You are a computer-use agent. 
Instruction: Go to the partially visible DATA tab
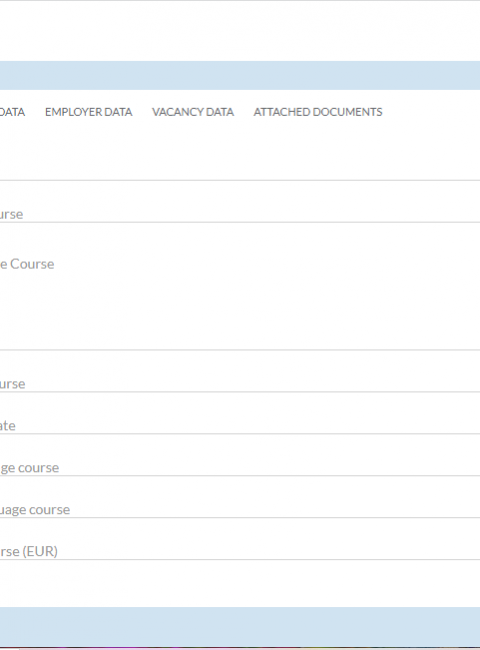tap(12, 112)
